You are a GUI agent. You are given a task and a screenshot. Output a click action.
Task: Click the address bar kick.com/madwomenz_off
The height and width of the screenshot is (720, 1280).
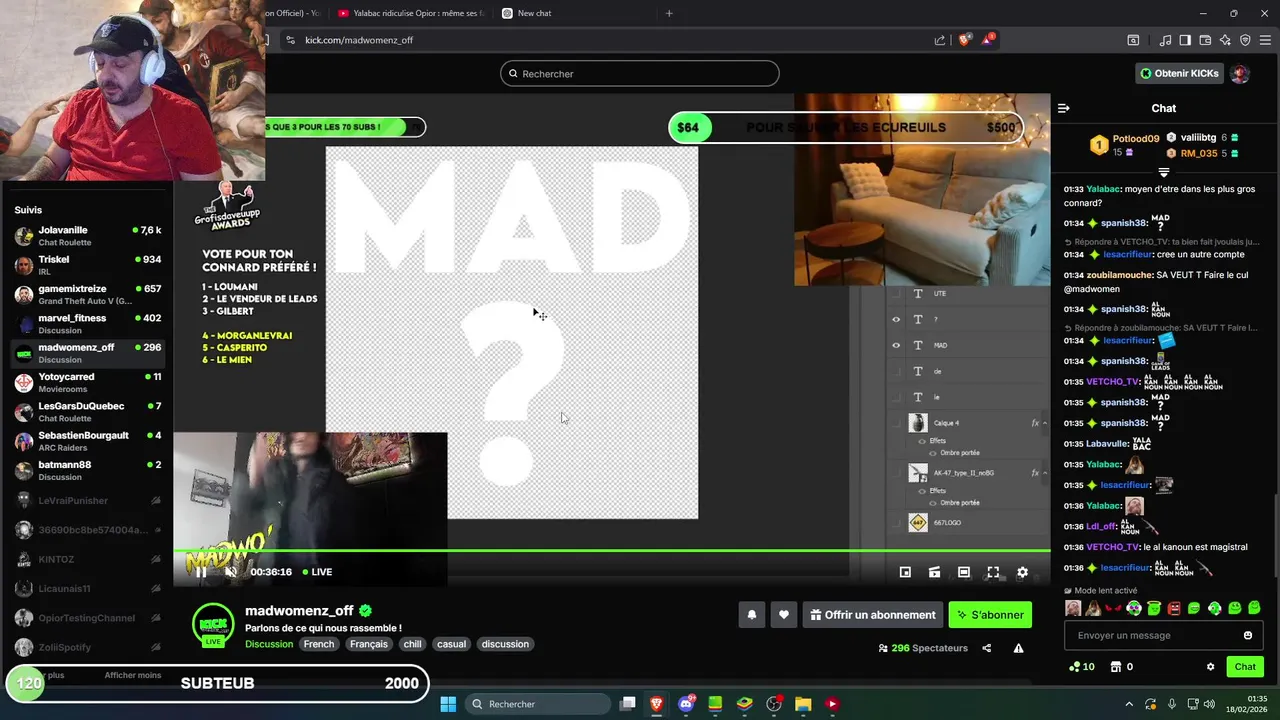tap(359, 40)
